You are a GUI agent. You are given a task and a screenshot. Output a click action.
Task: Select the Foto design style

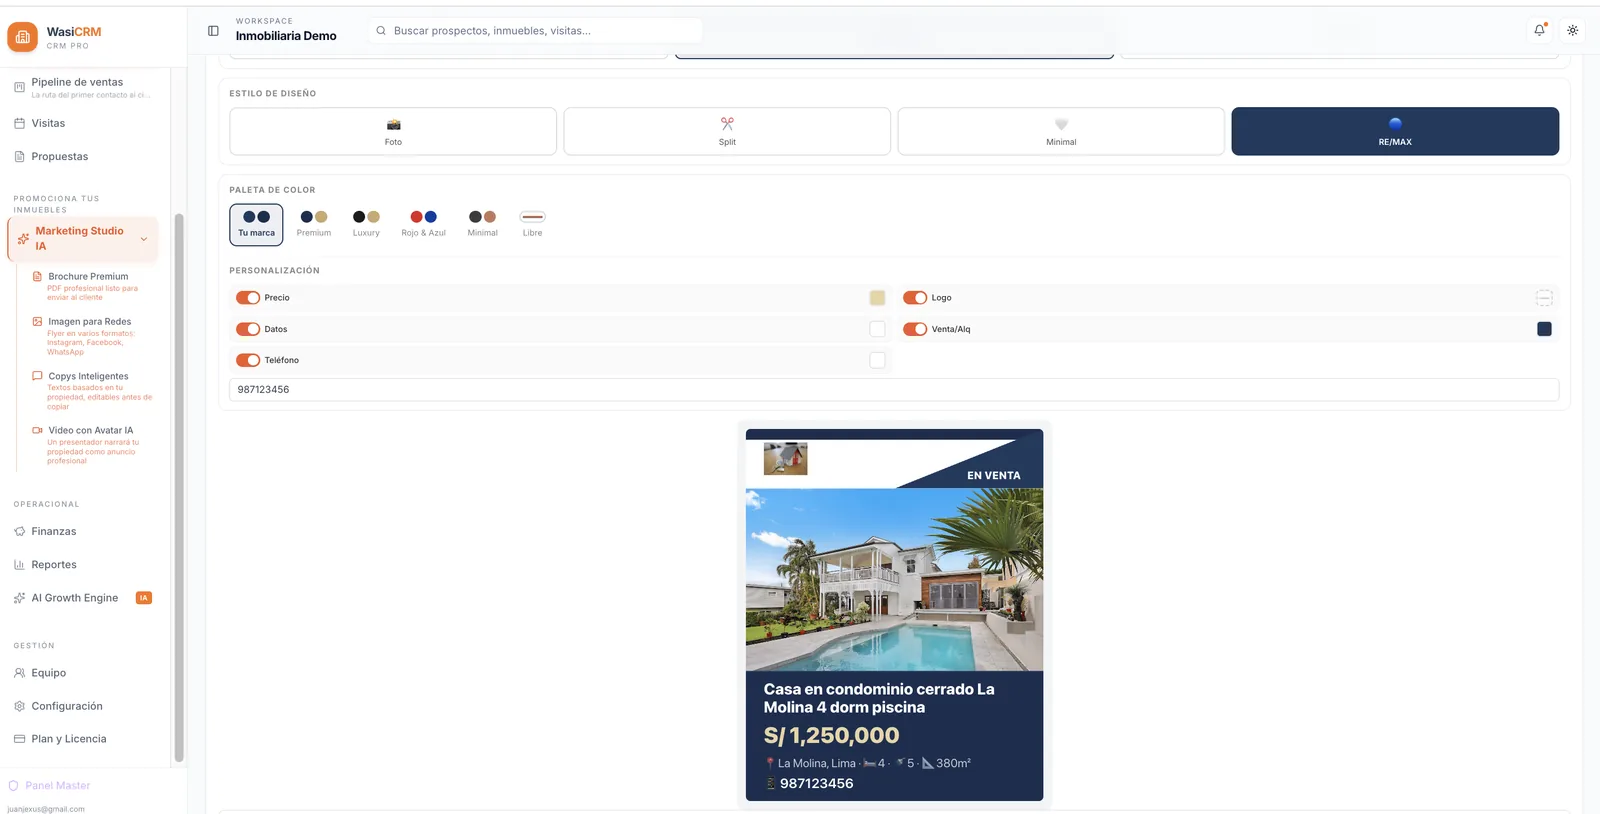point(393,131)
